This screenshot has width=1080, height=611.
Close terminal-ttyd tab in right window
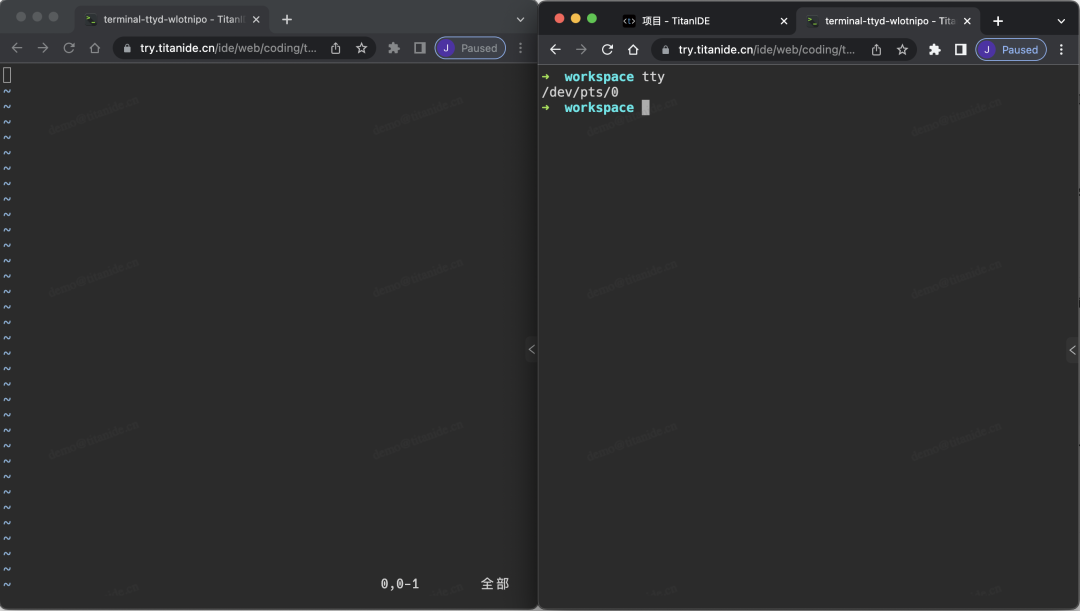967,21
